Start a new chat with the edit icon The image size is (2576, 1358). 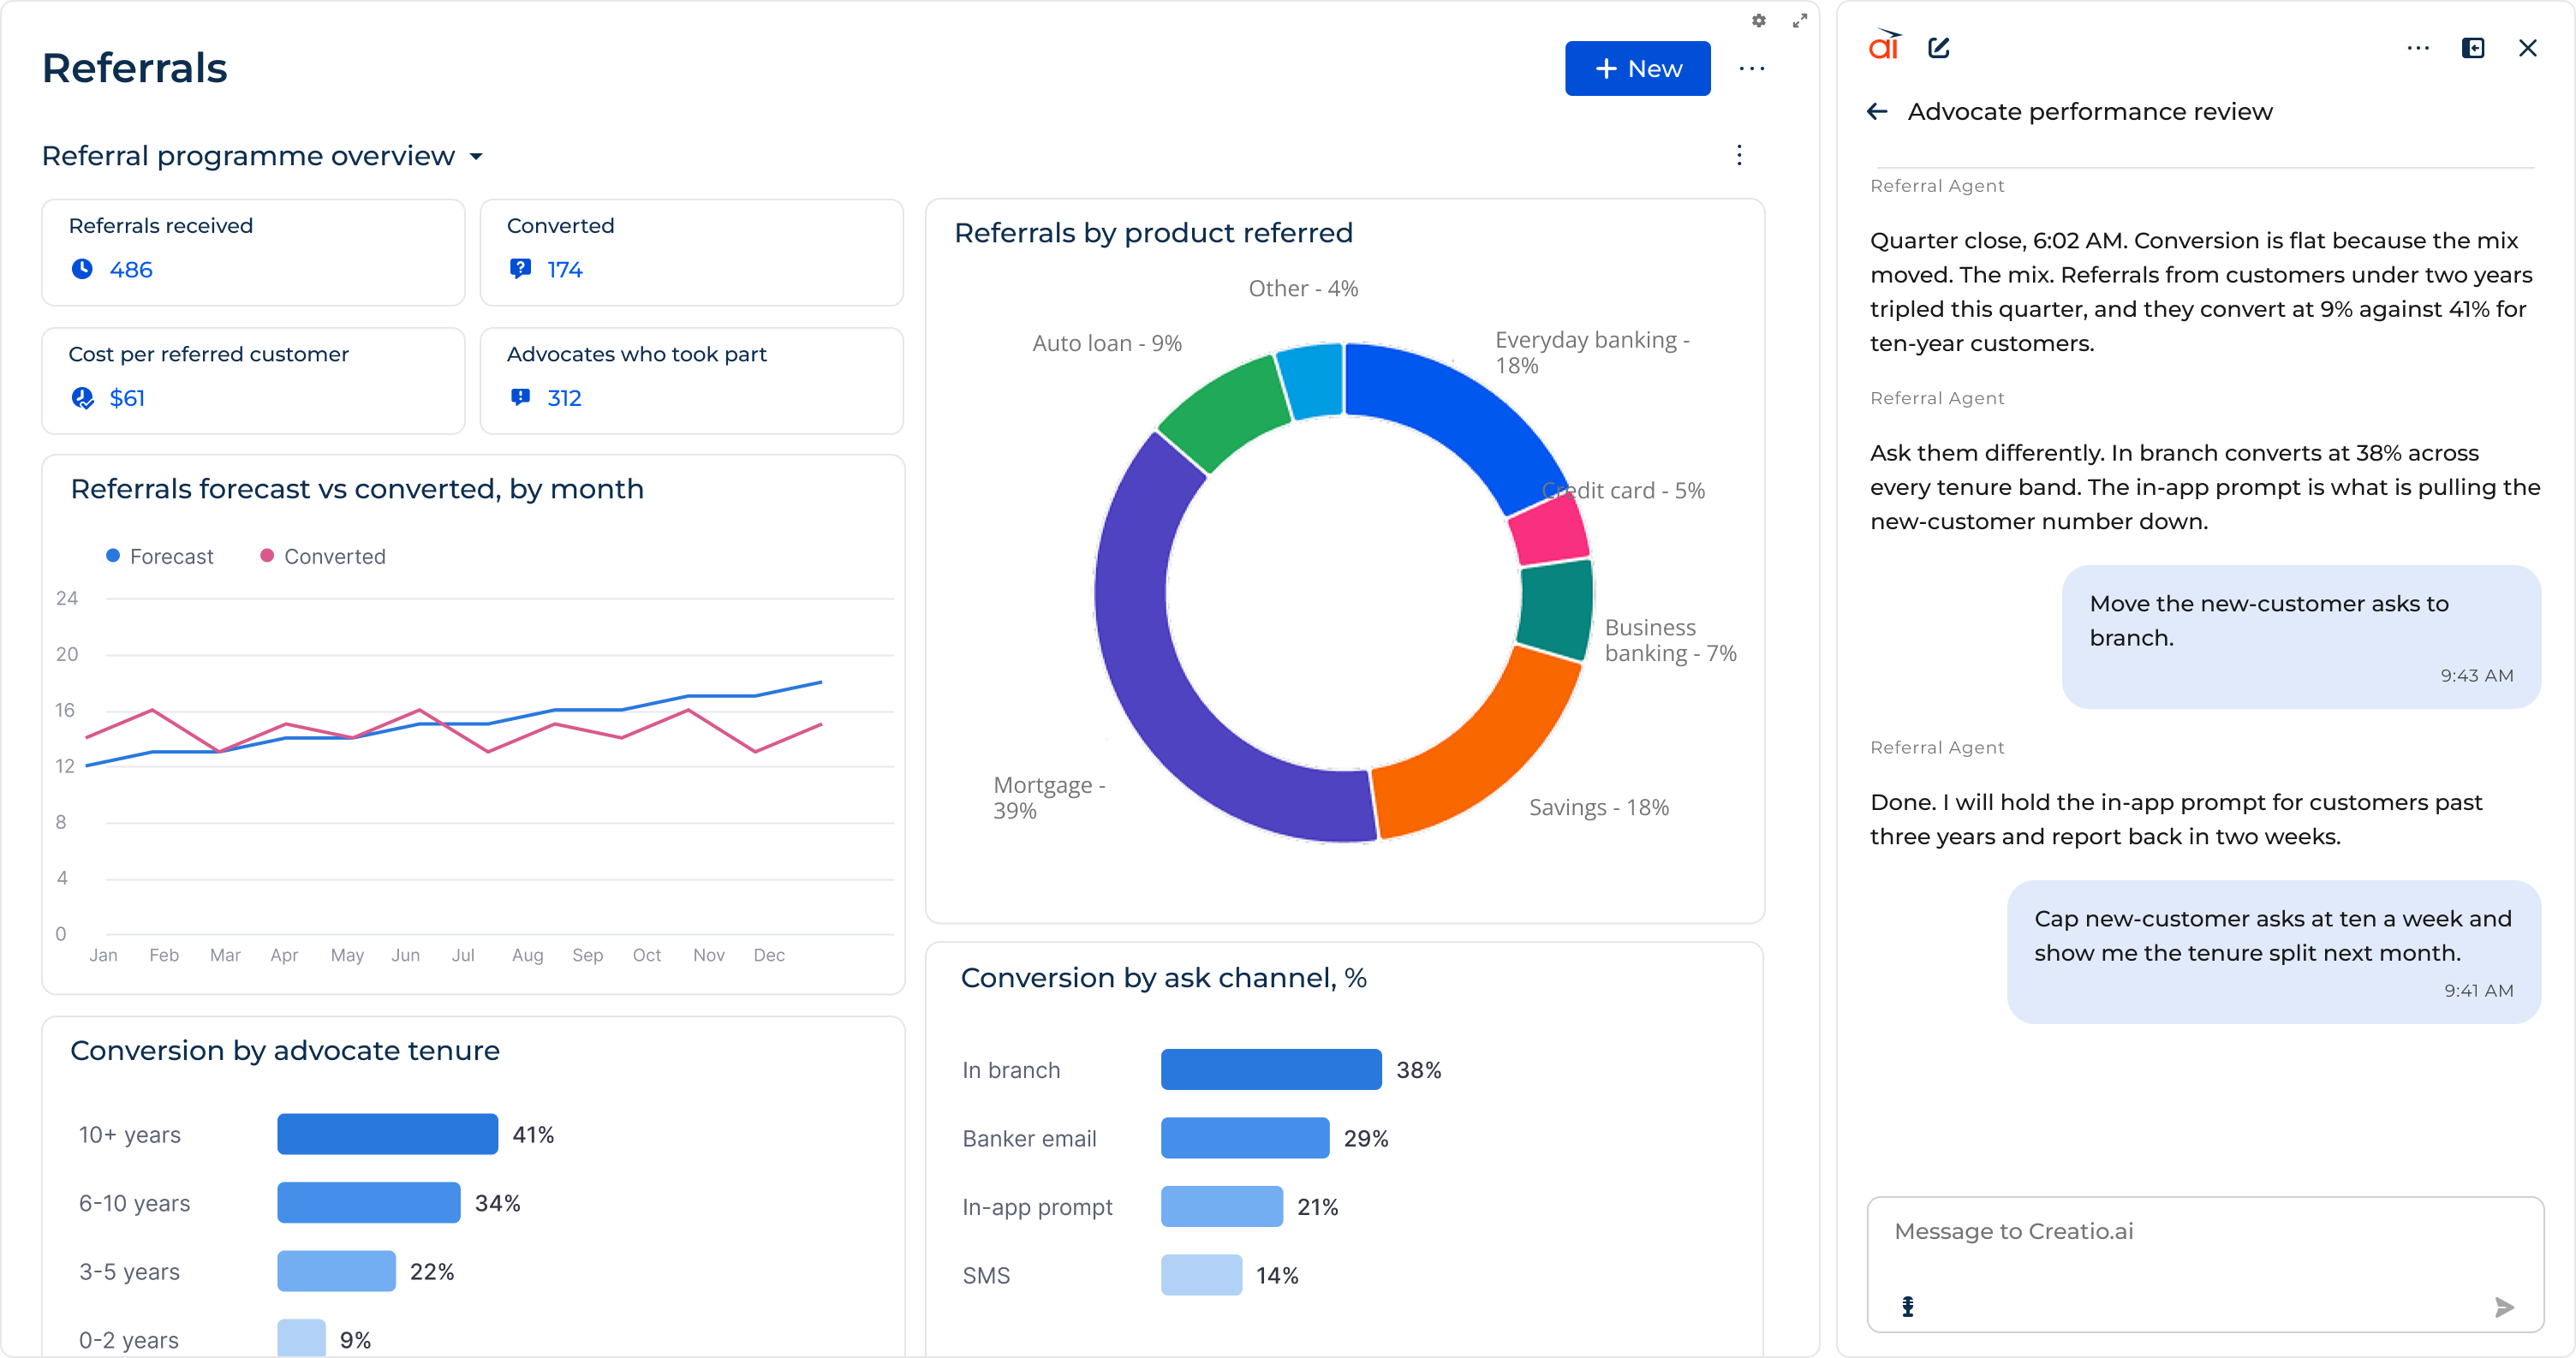pos(1939,48)
